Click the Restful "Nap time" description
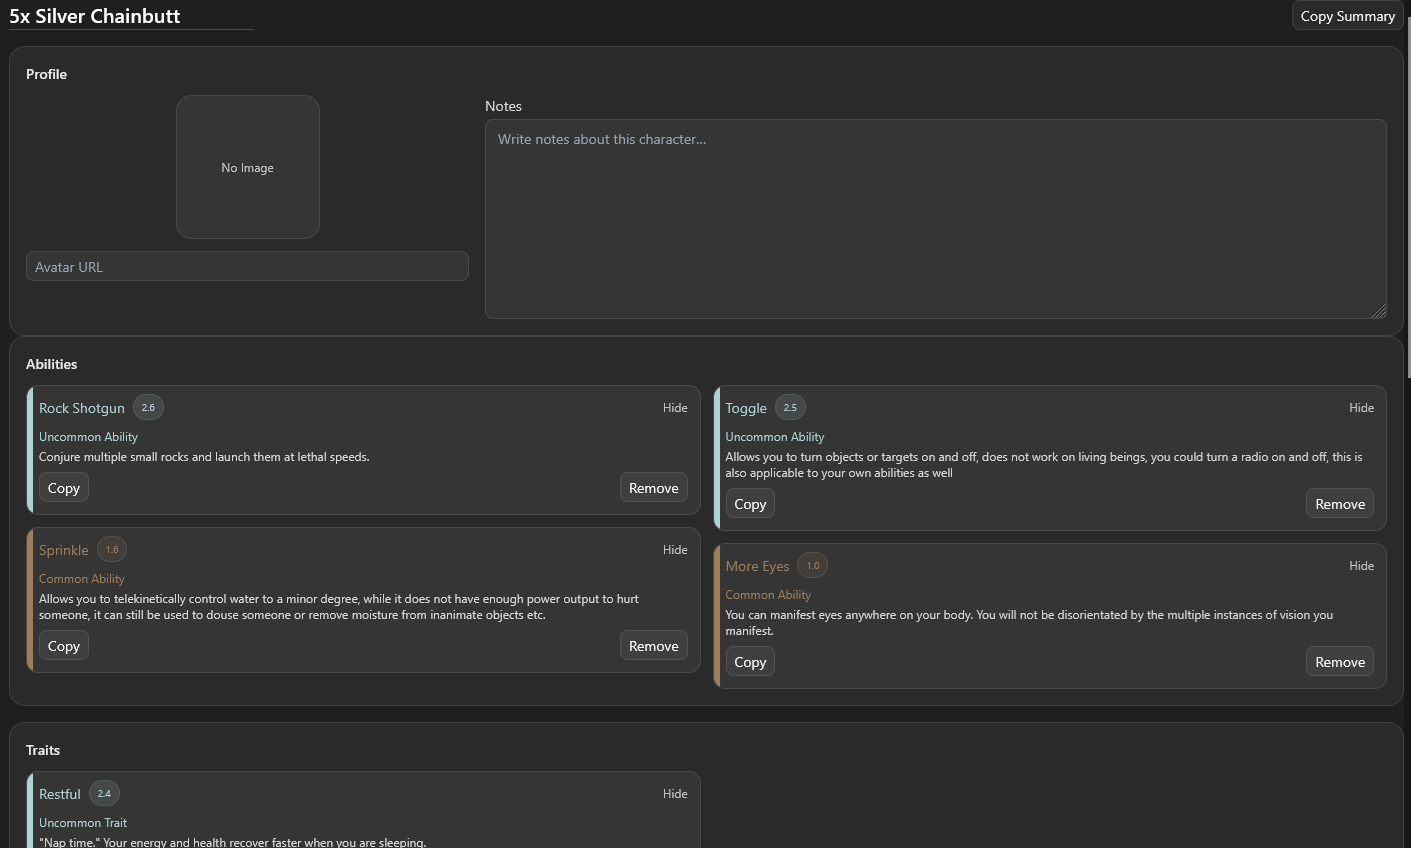Viewport: 1411px width, 848px height. coord(232,843)
